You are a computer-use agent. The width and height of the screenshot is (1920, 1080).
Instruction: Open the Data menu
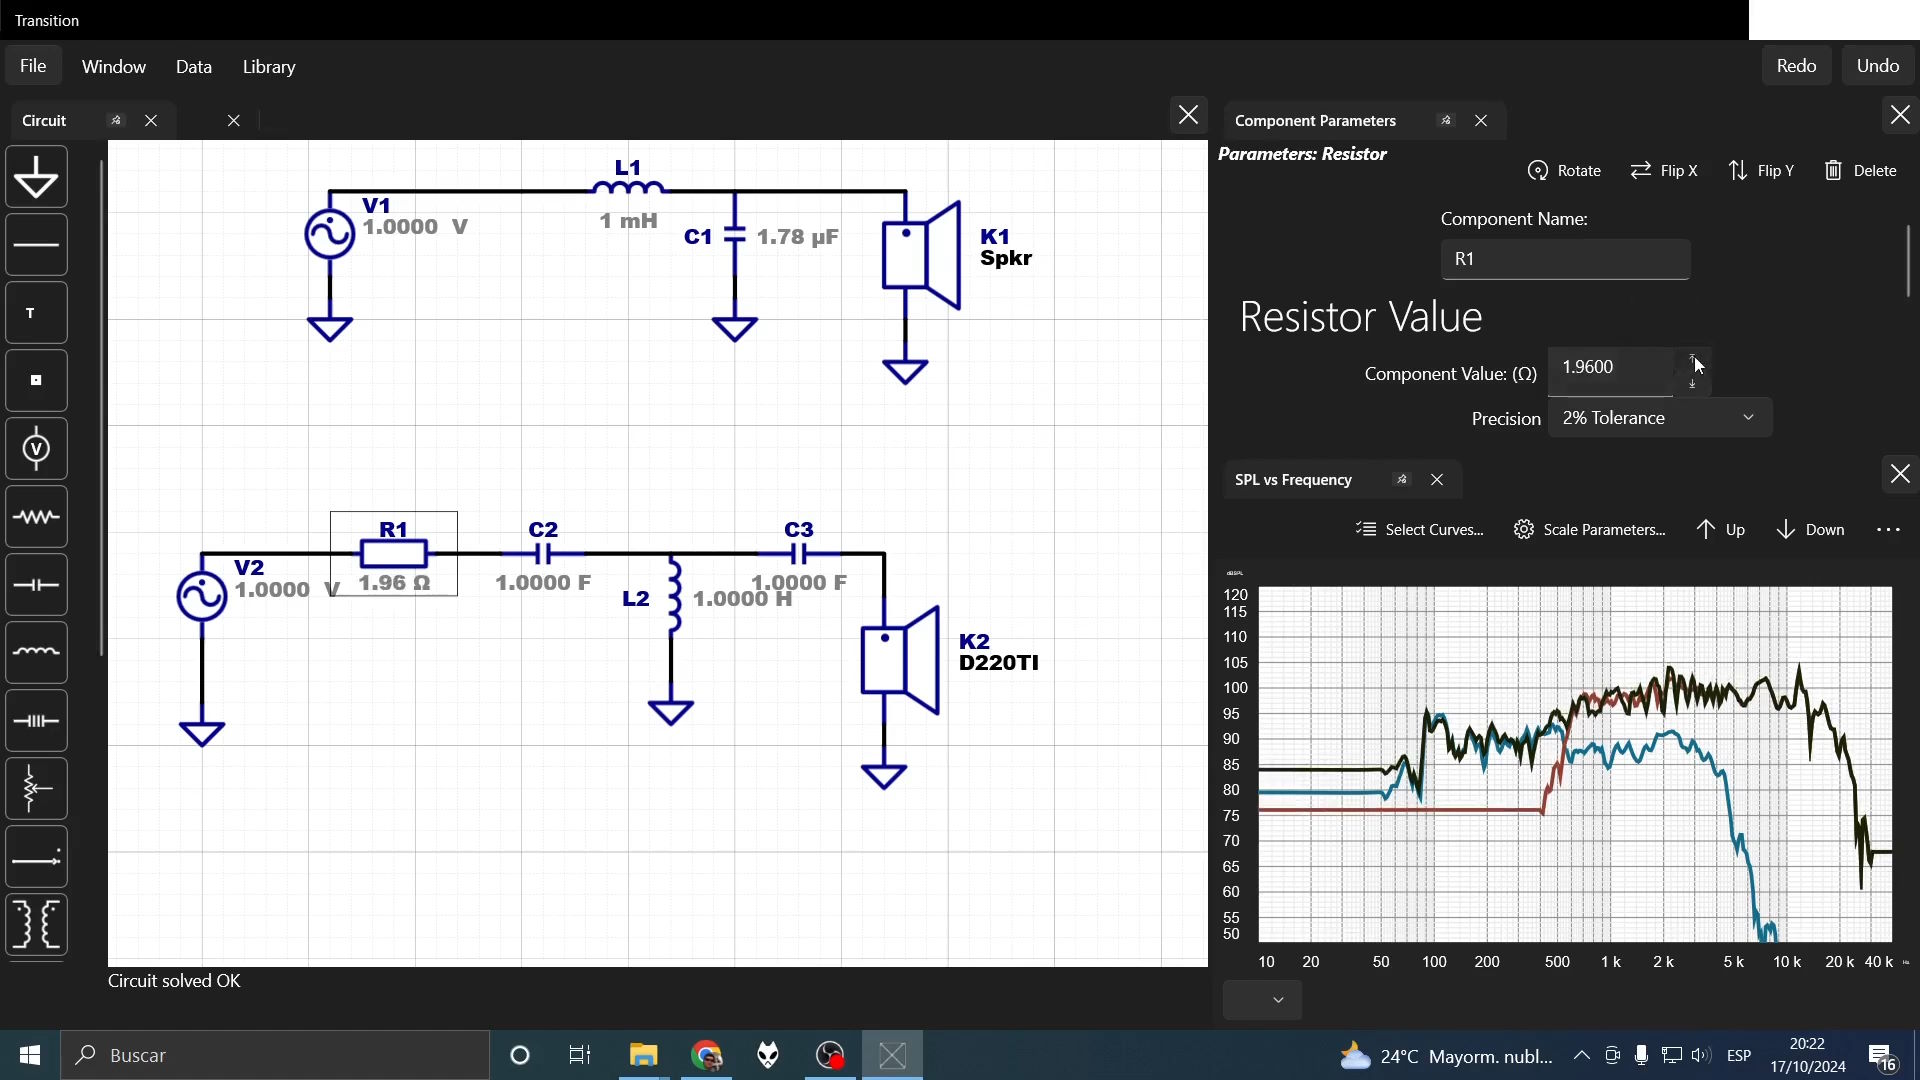[x=194, y=67]
